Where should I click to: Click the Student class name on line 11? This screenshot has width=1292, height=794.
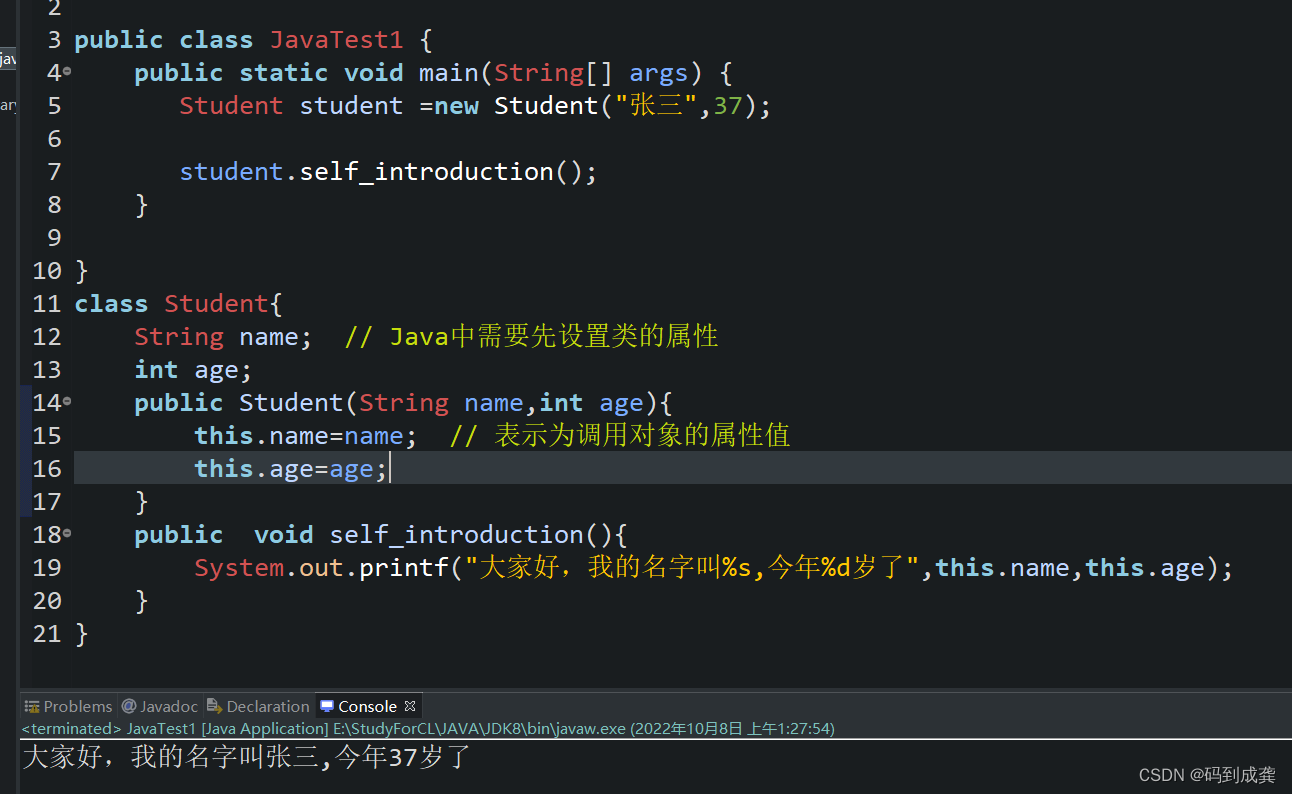[216, 303]
